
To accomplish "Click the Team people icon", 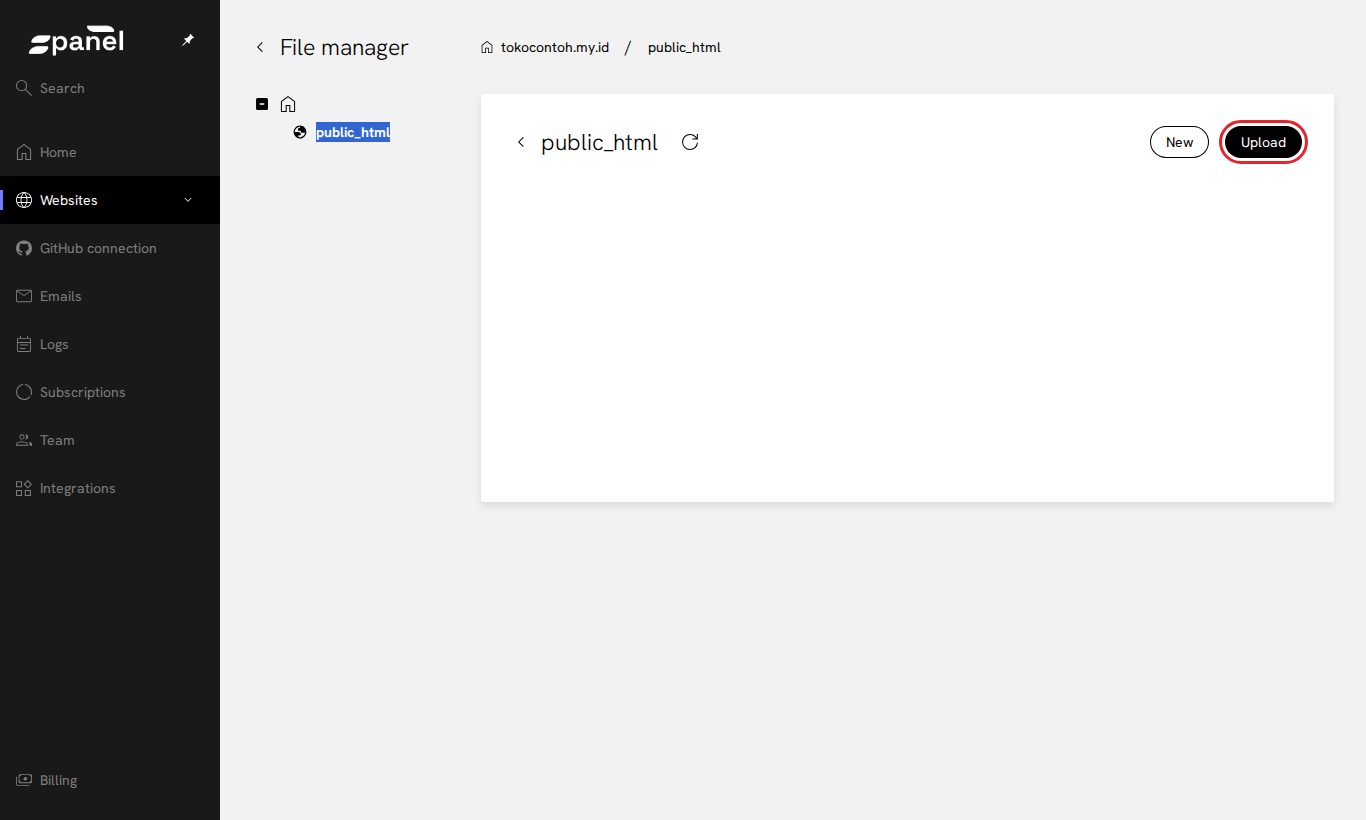I will (24, 440).
